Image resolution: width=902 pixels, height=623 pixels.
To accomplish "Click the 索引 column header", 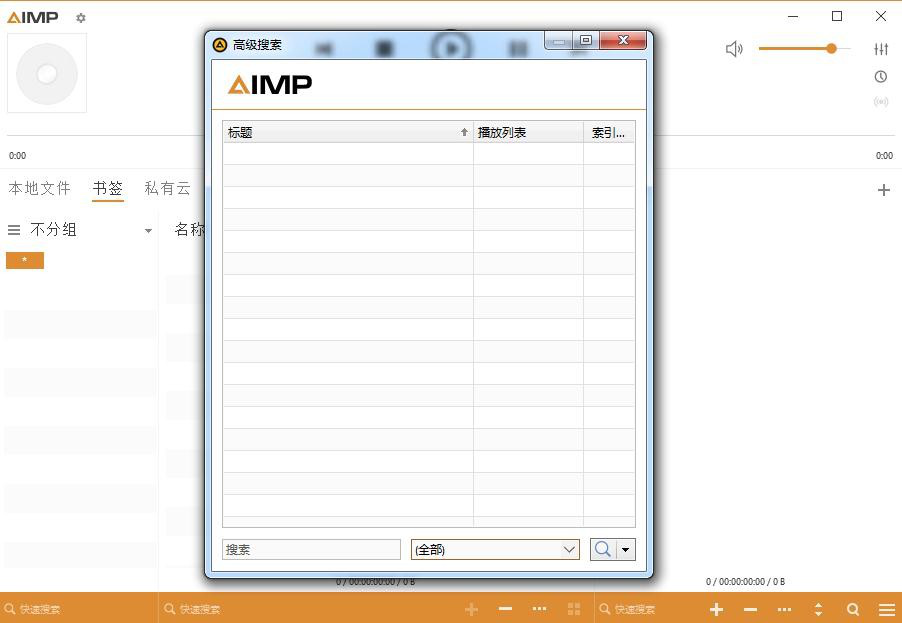I will [x=609, y=132].
